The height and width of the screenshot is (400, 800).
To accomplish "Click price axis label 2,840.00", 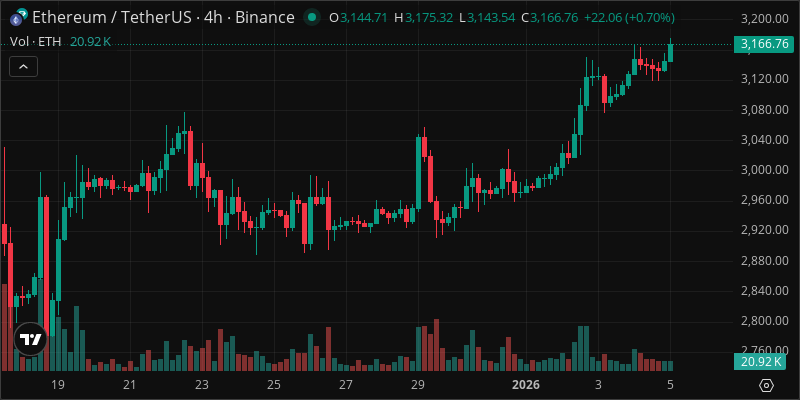I will (x=764, y=291).
